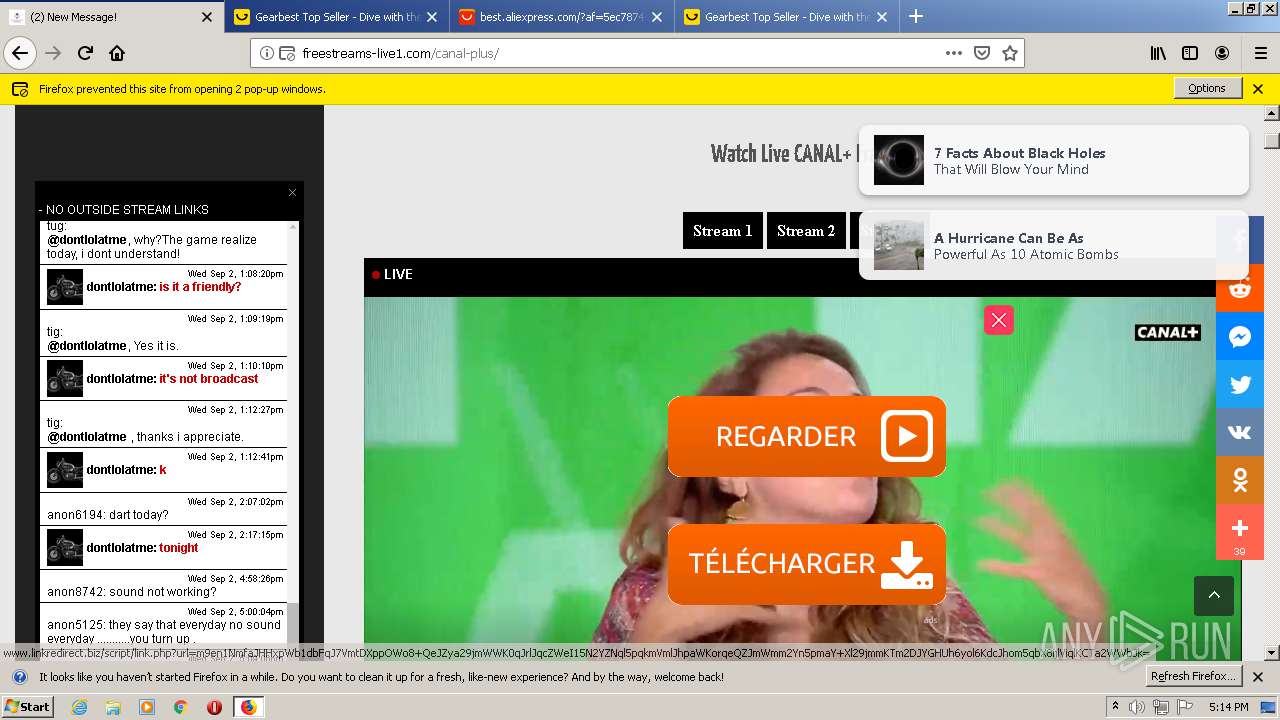Click dontlolatme avatar beside 'tonight'
This screenshot has height=720, width=1280.
(x=65, y=548)
